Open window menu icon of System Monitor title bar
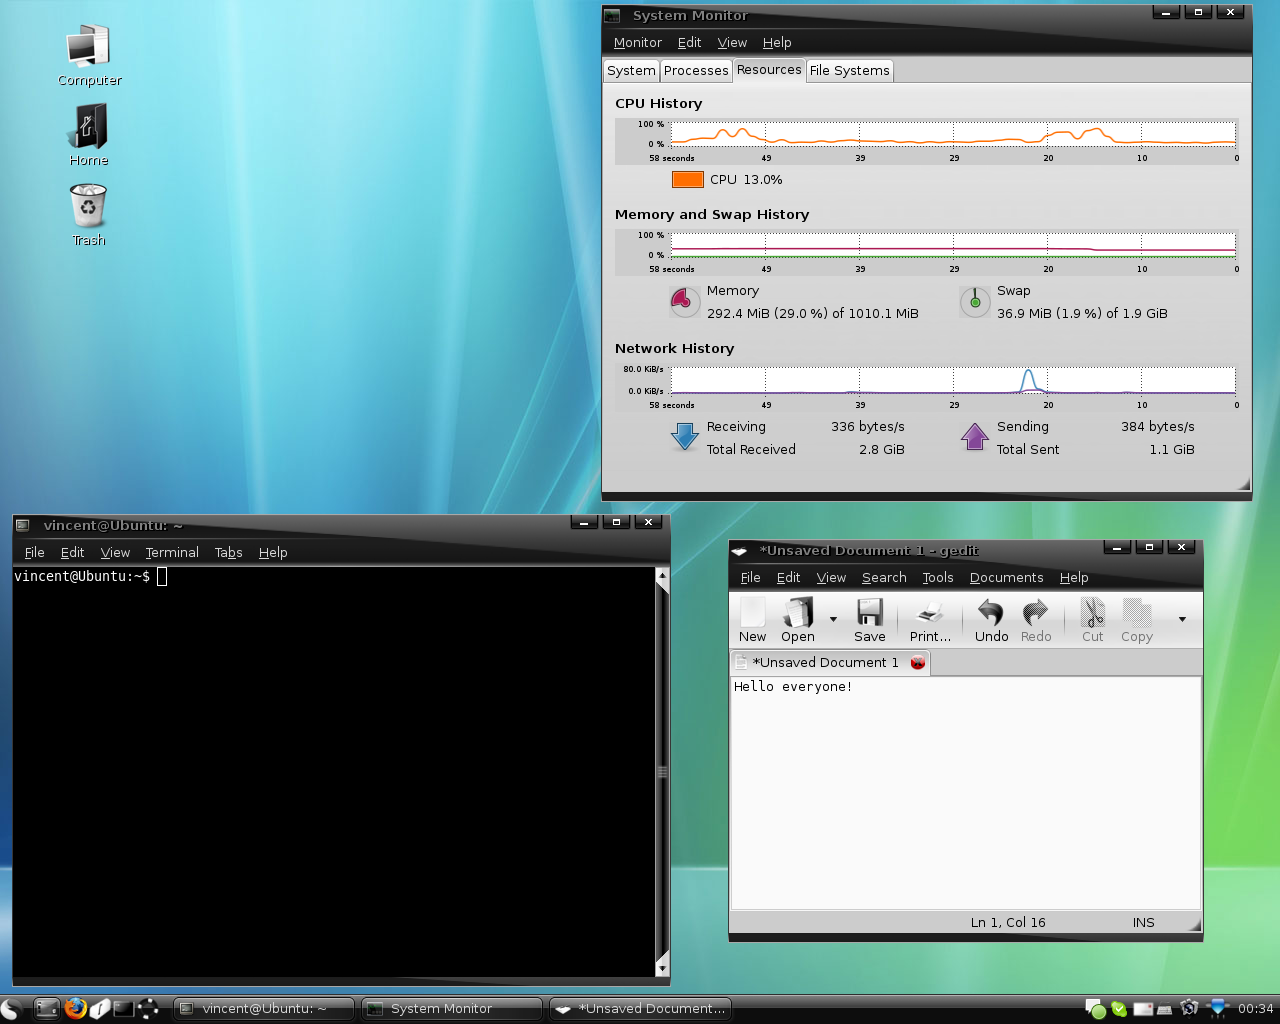The height and width of the screenshot is (1024, 1280). (x=612, y=15)
